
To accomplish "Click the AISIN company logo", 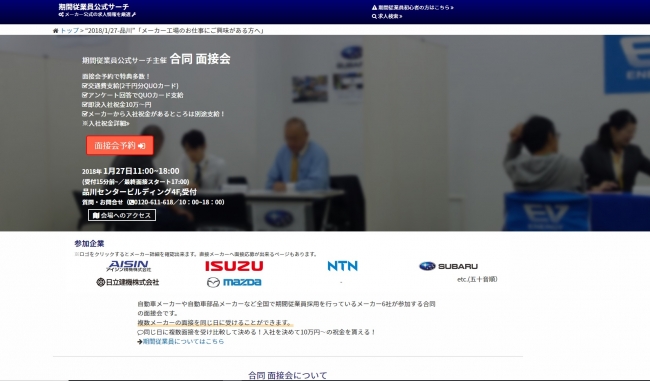I will click(x=129, y=266).
